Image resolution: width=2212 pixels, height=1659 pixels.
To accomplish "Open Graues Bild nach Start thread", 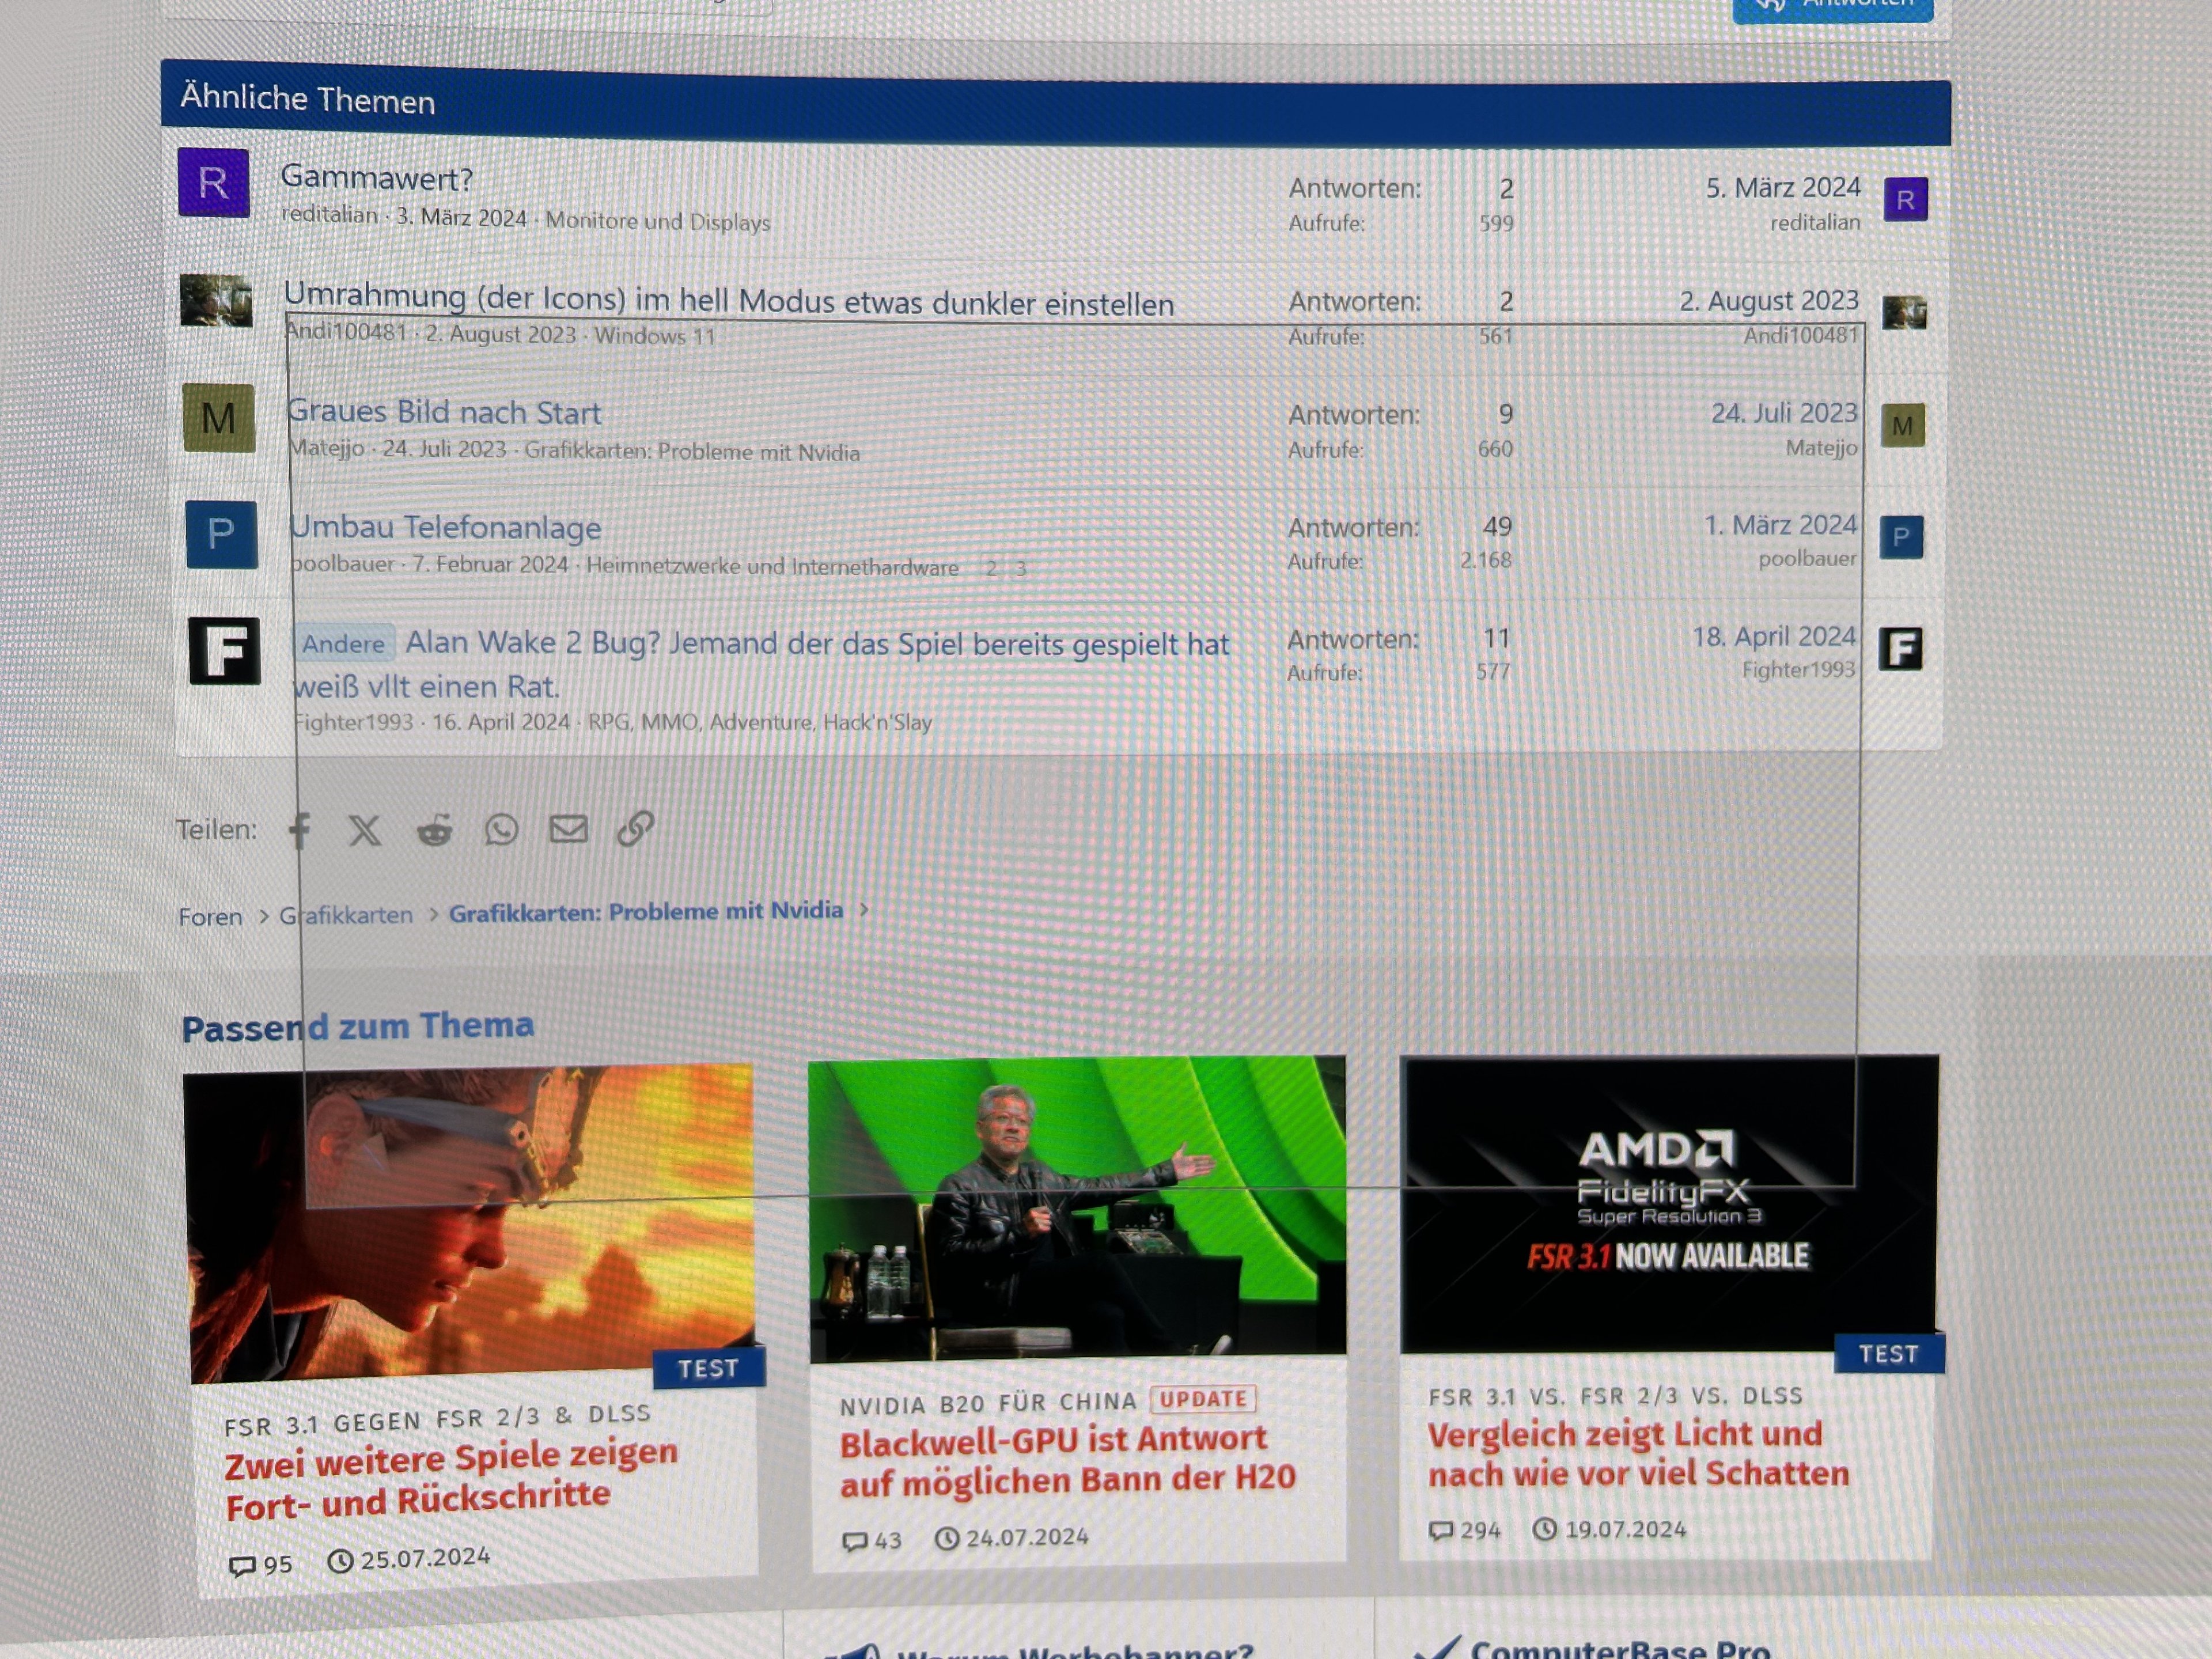I will [444, 412].
